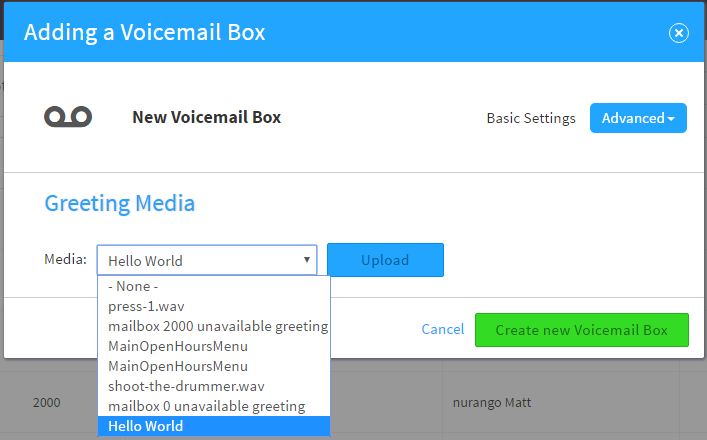The image size is (707, 440).
Task: Cancel adding the voicemail box
Action: [x=442, y=330]
